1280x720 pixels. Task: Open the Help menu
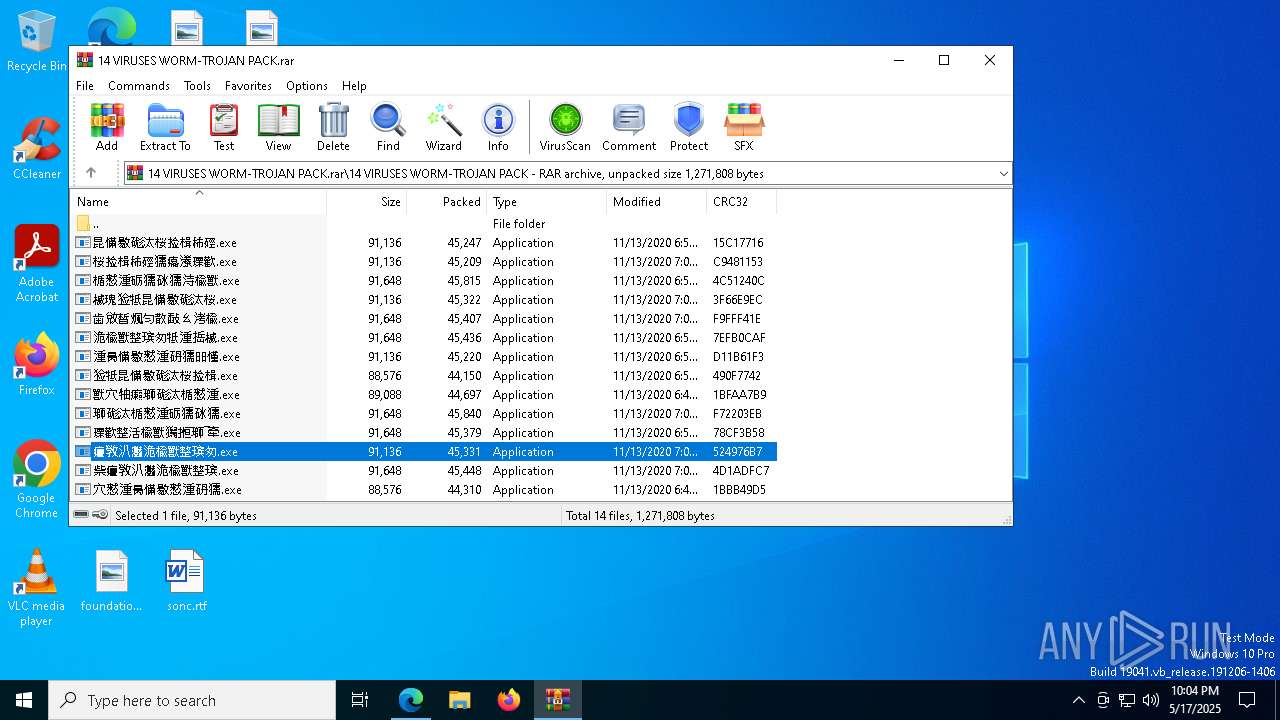(x=354, y=86)
